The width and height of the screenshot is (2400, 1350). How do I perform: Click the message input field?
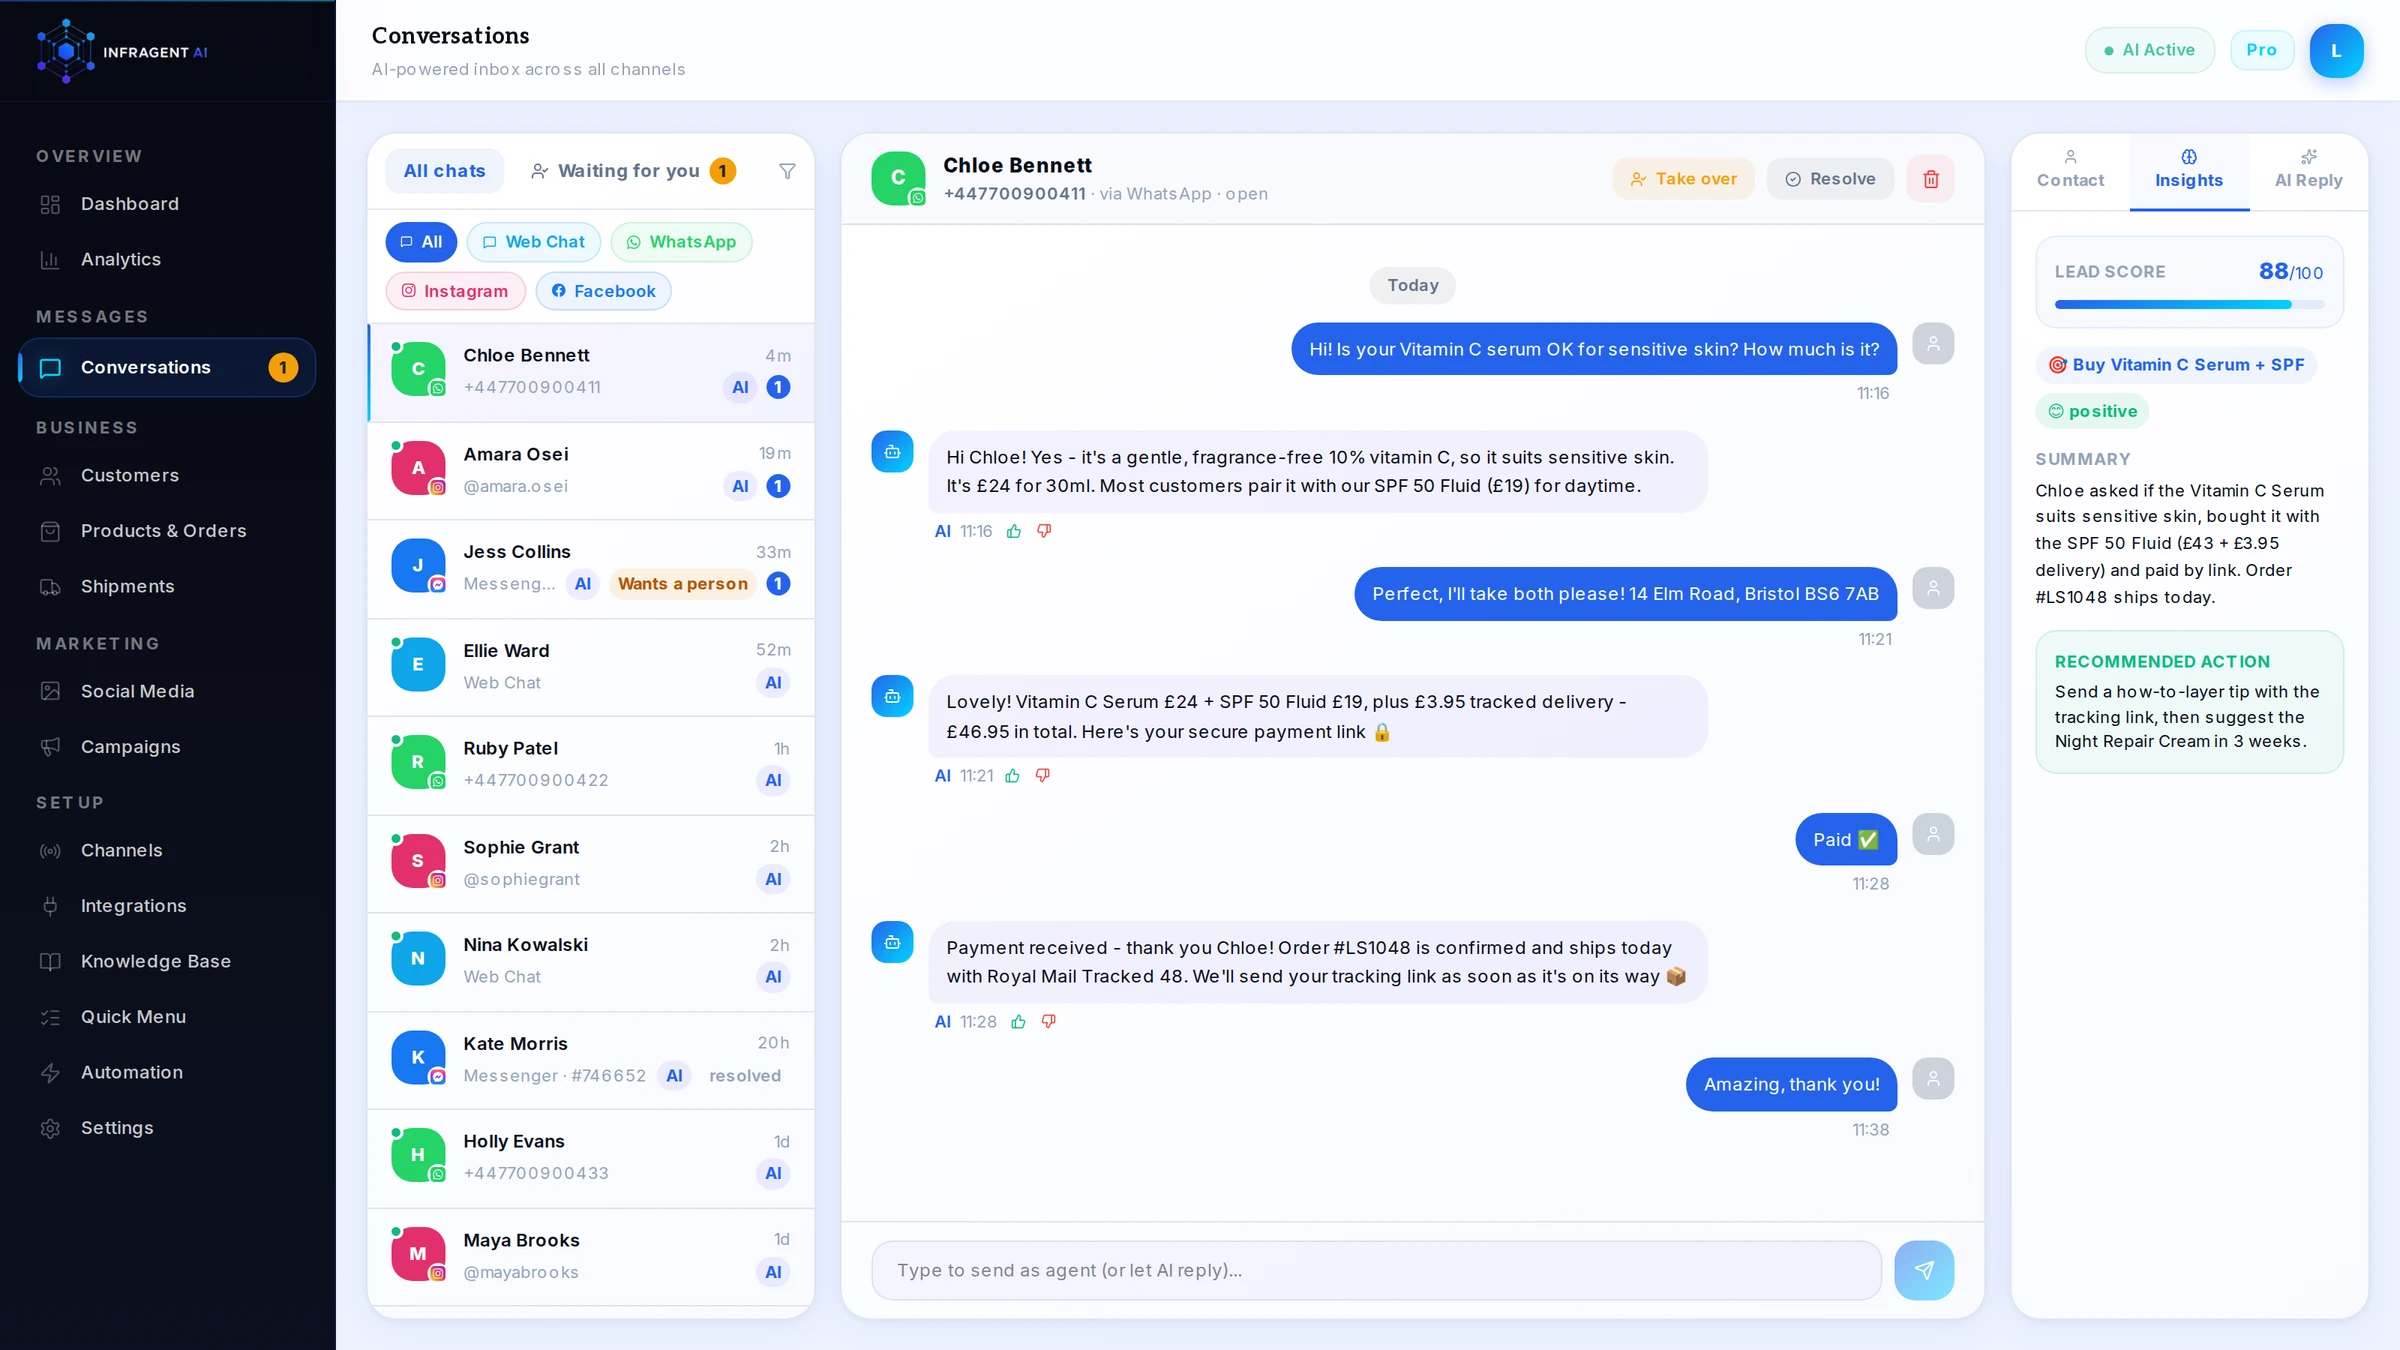[1376, 1270]
